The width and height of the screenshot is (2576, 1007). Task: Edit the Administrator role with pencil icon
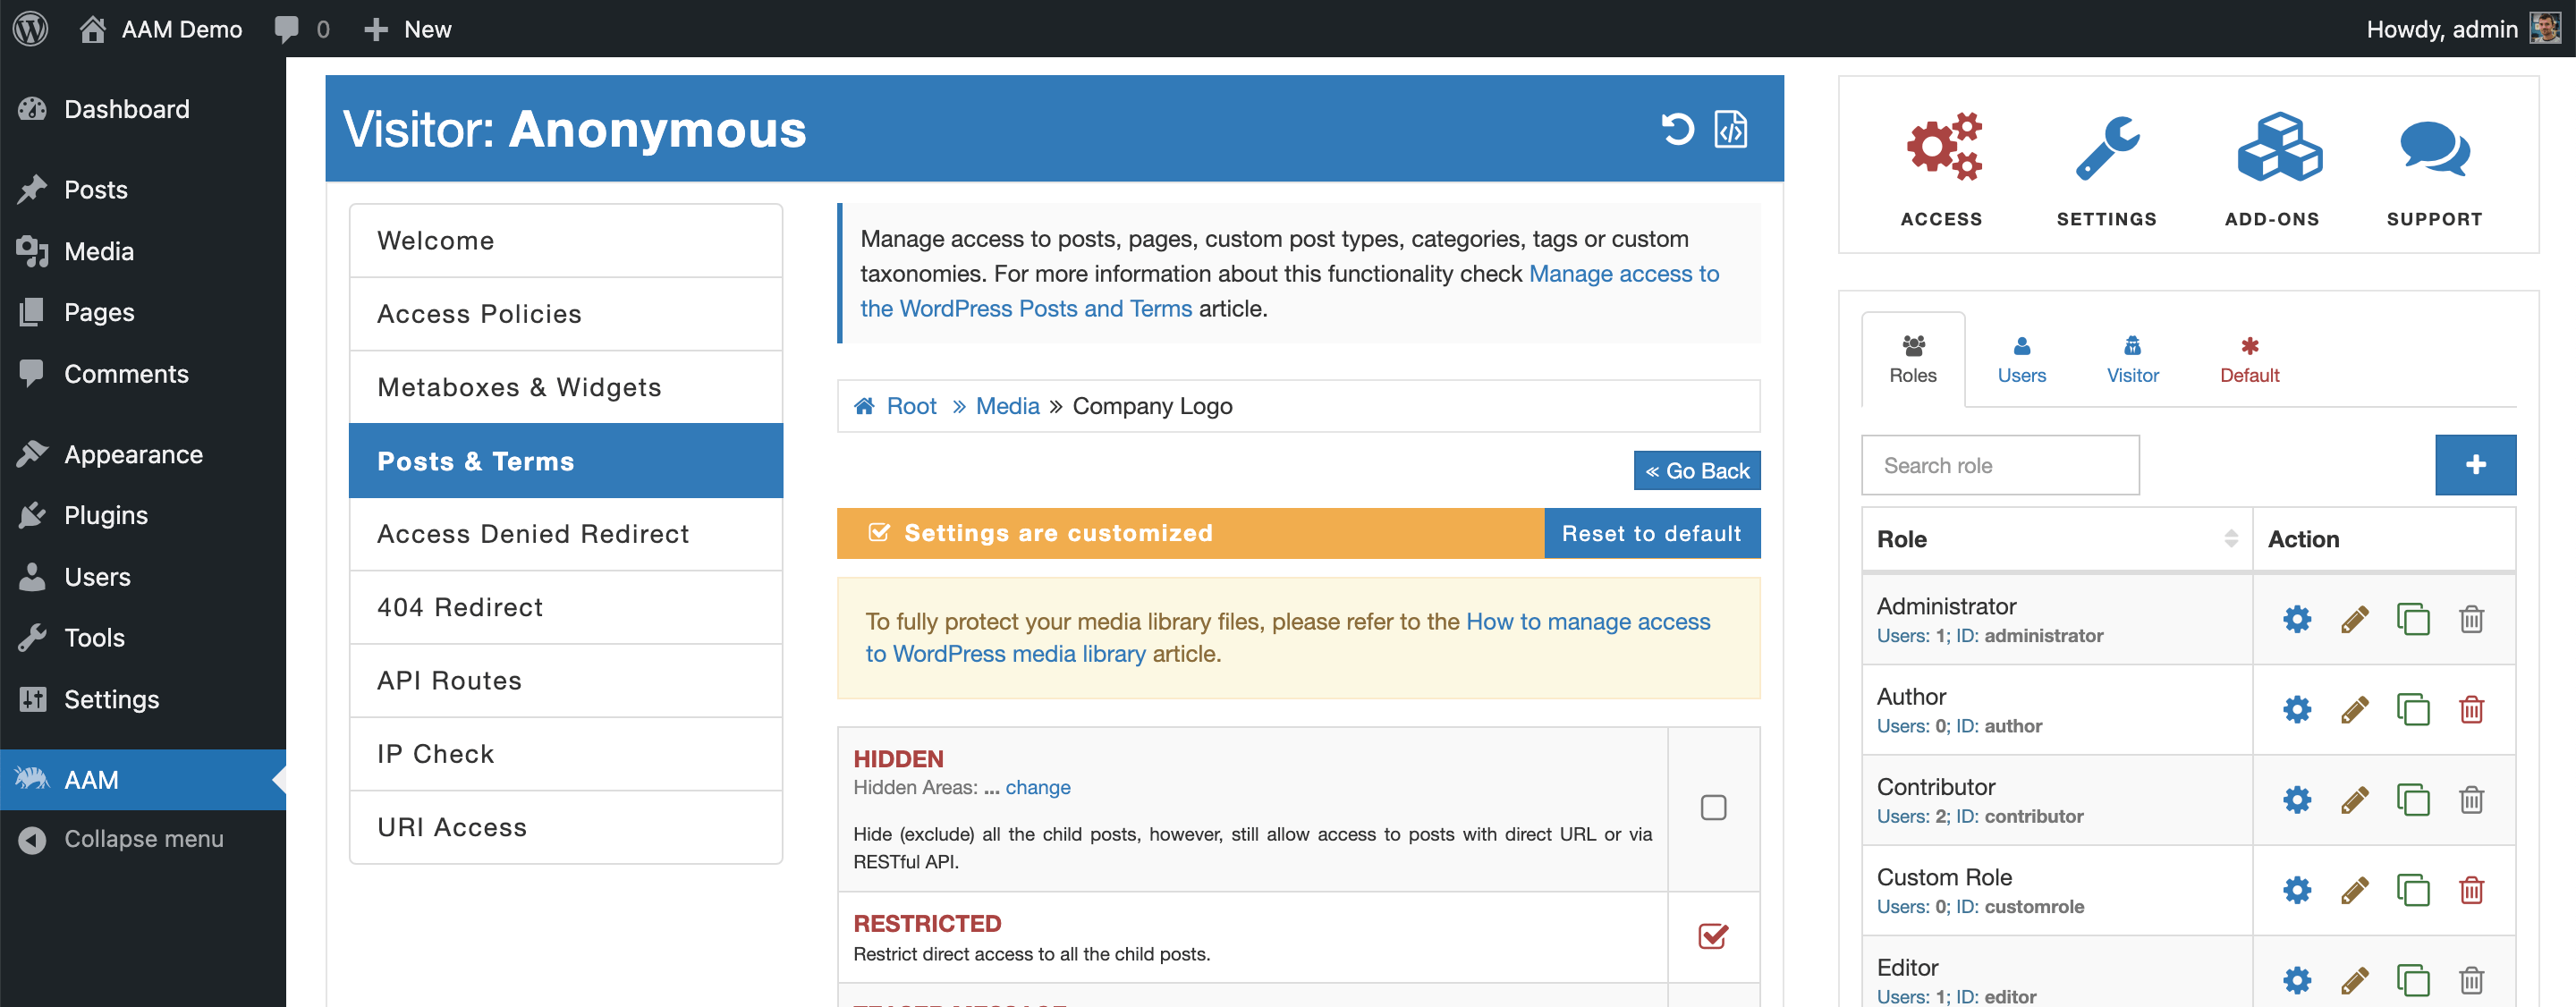point(2355,619)
